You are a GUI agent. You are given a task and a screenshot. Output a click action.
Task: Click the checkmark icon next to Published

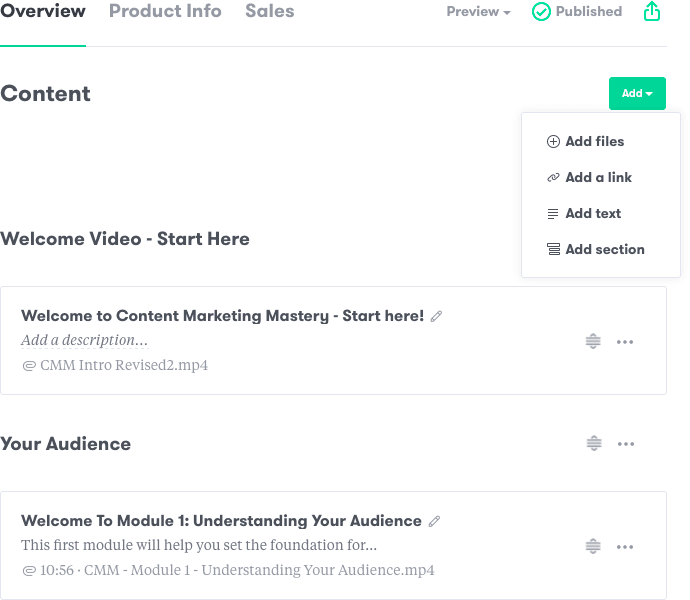tap(541, 11)
